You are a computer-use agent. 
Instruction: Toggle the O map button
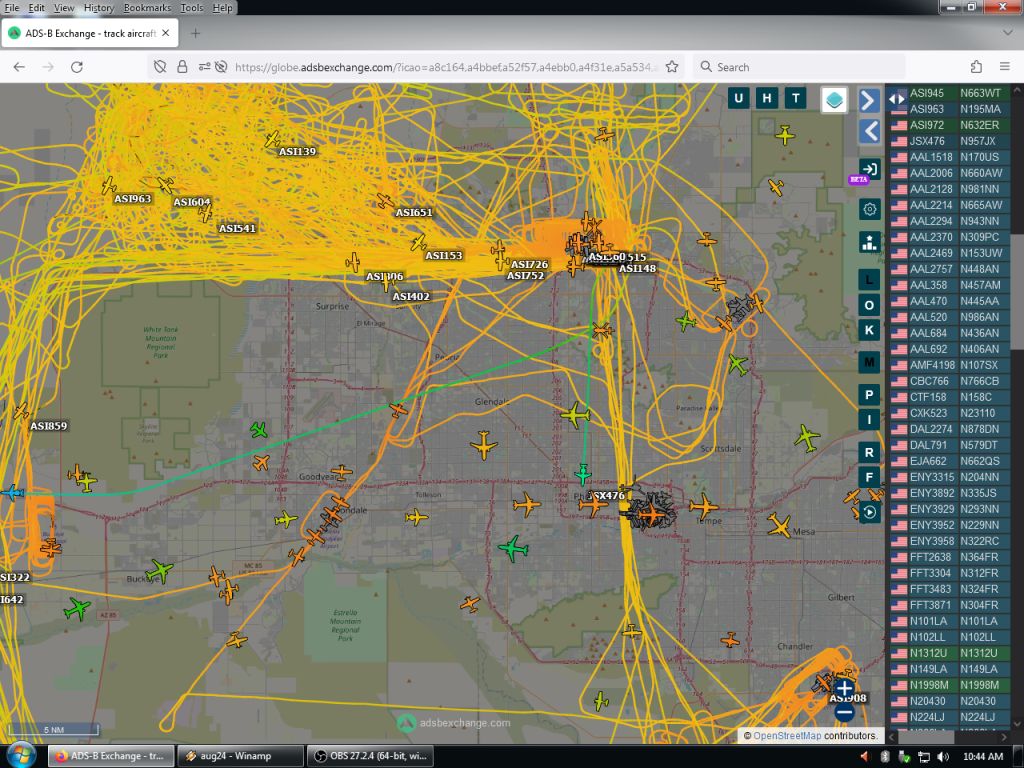coord(869,305)
